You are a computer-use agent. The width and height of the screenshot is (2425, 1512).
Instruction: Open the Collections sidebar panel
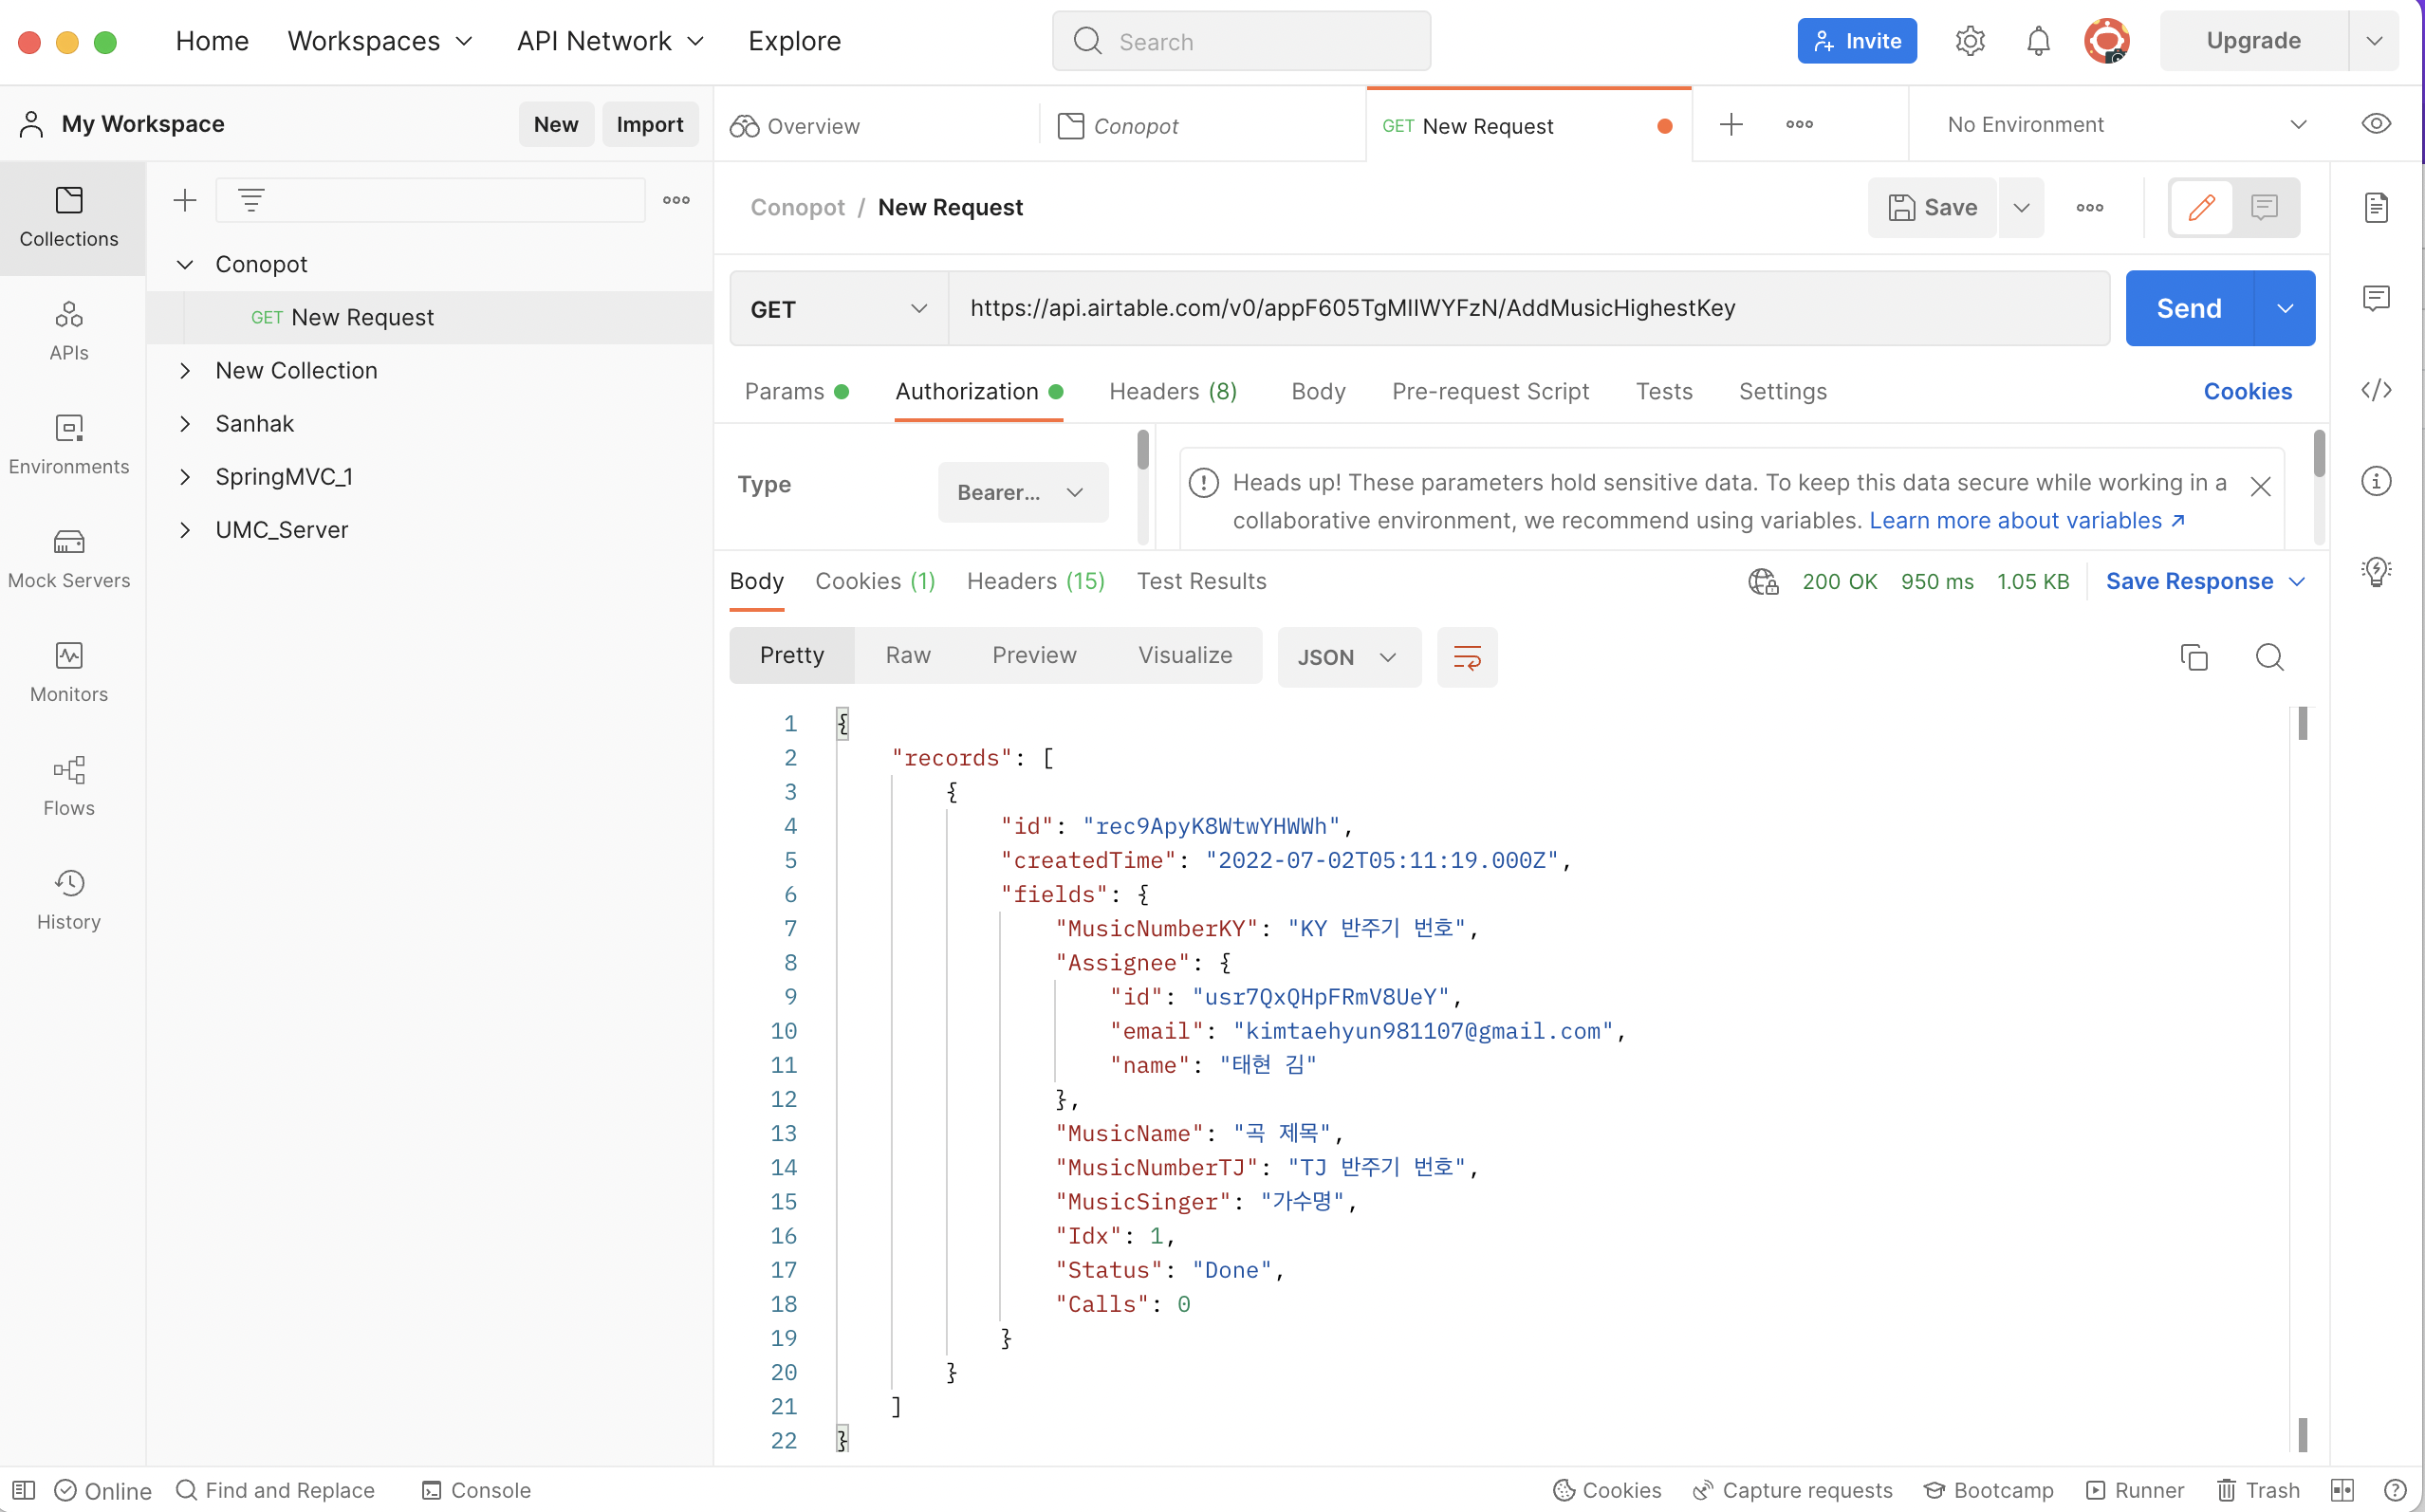(x=69, y=217)
